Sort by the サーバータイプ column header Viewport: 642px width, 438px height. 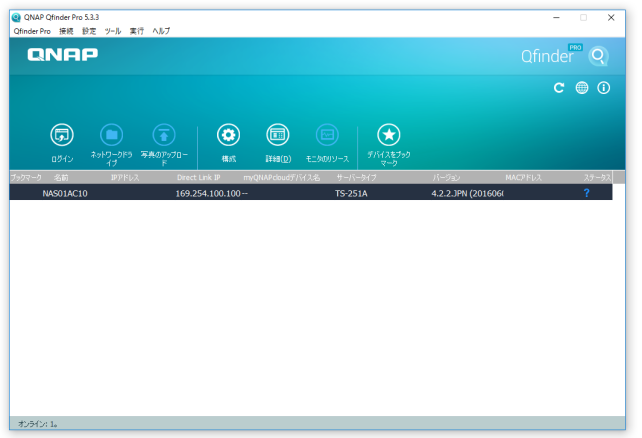tap(356, 178)
